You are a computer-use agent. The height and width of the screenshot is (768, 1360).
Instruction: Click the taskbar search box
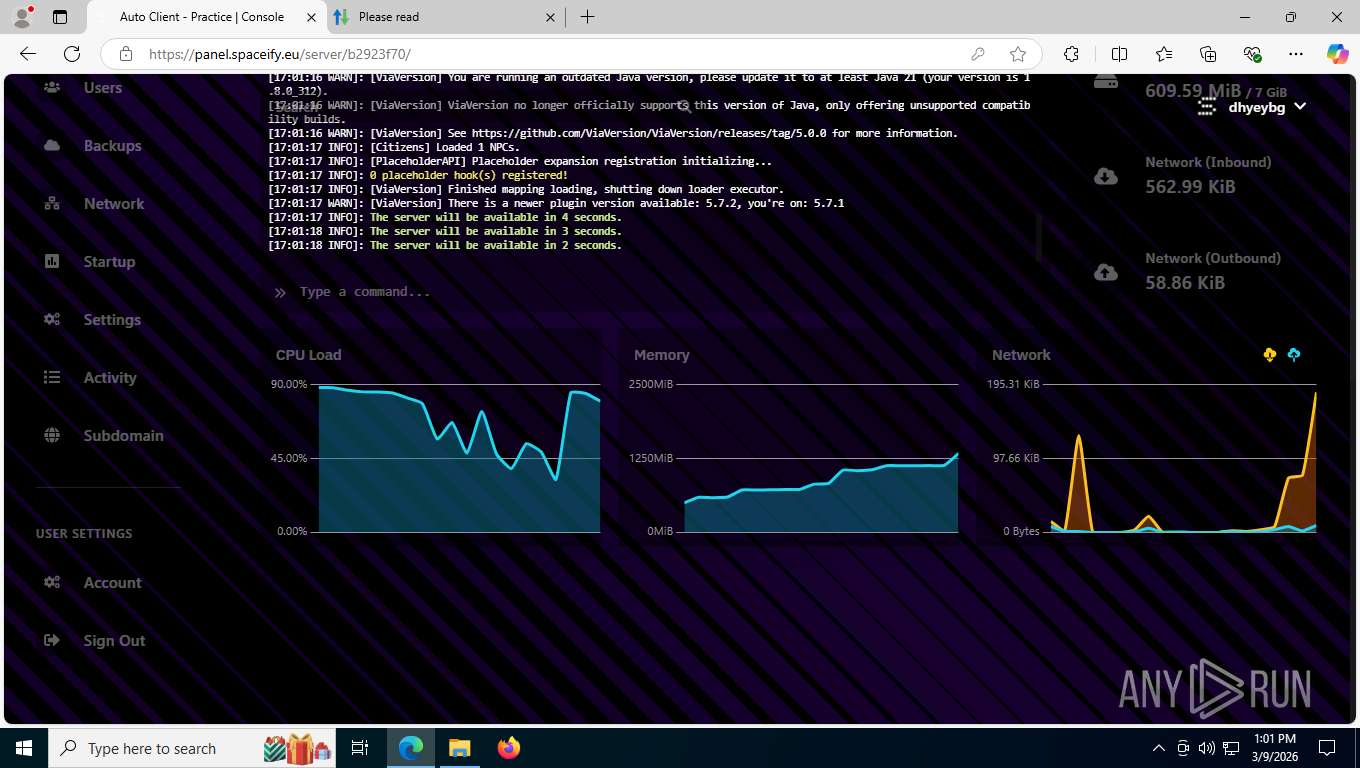[x=194, y=748]
